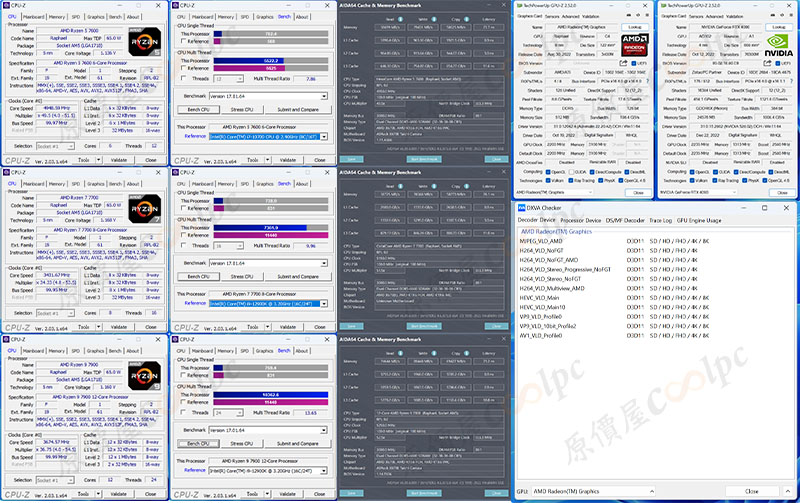Click Validate in Ryzen 5 7600 CPU tab window

[x=119, y=160]
